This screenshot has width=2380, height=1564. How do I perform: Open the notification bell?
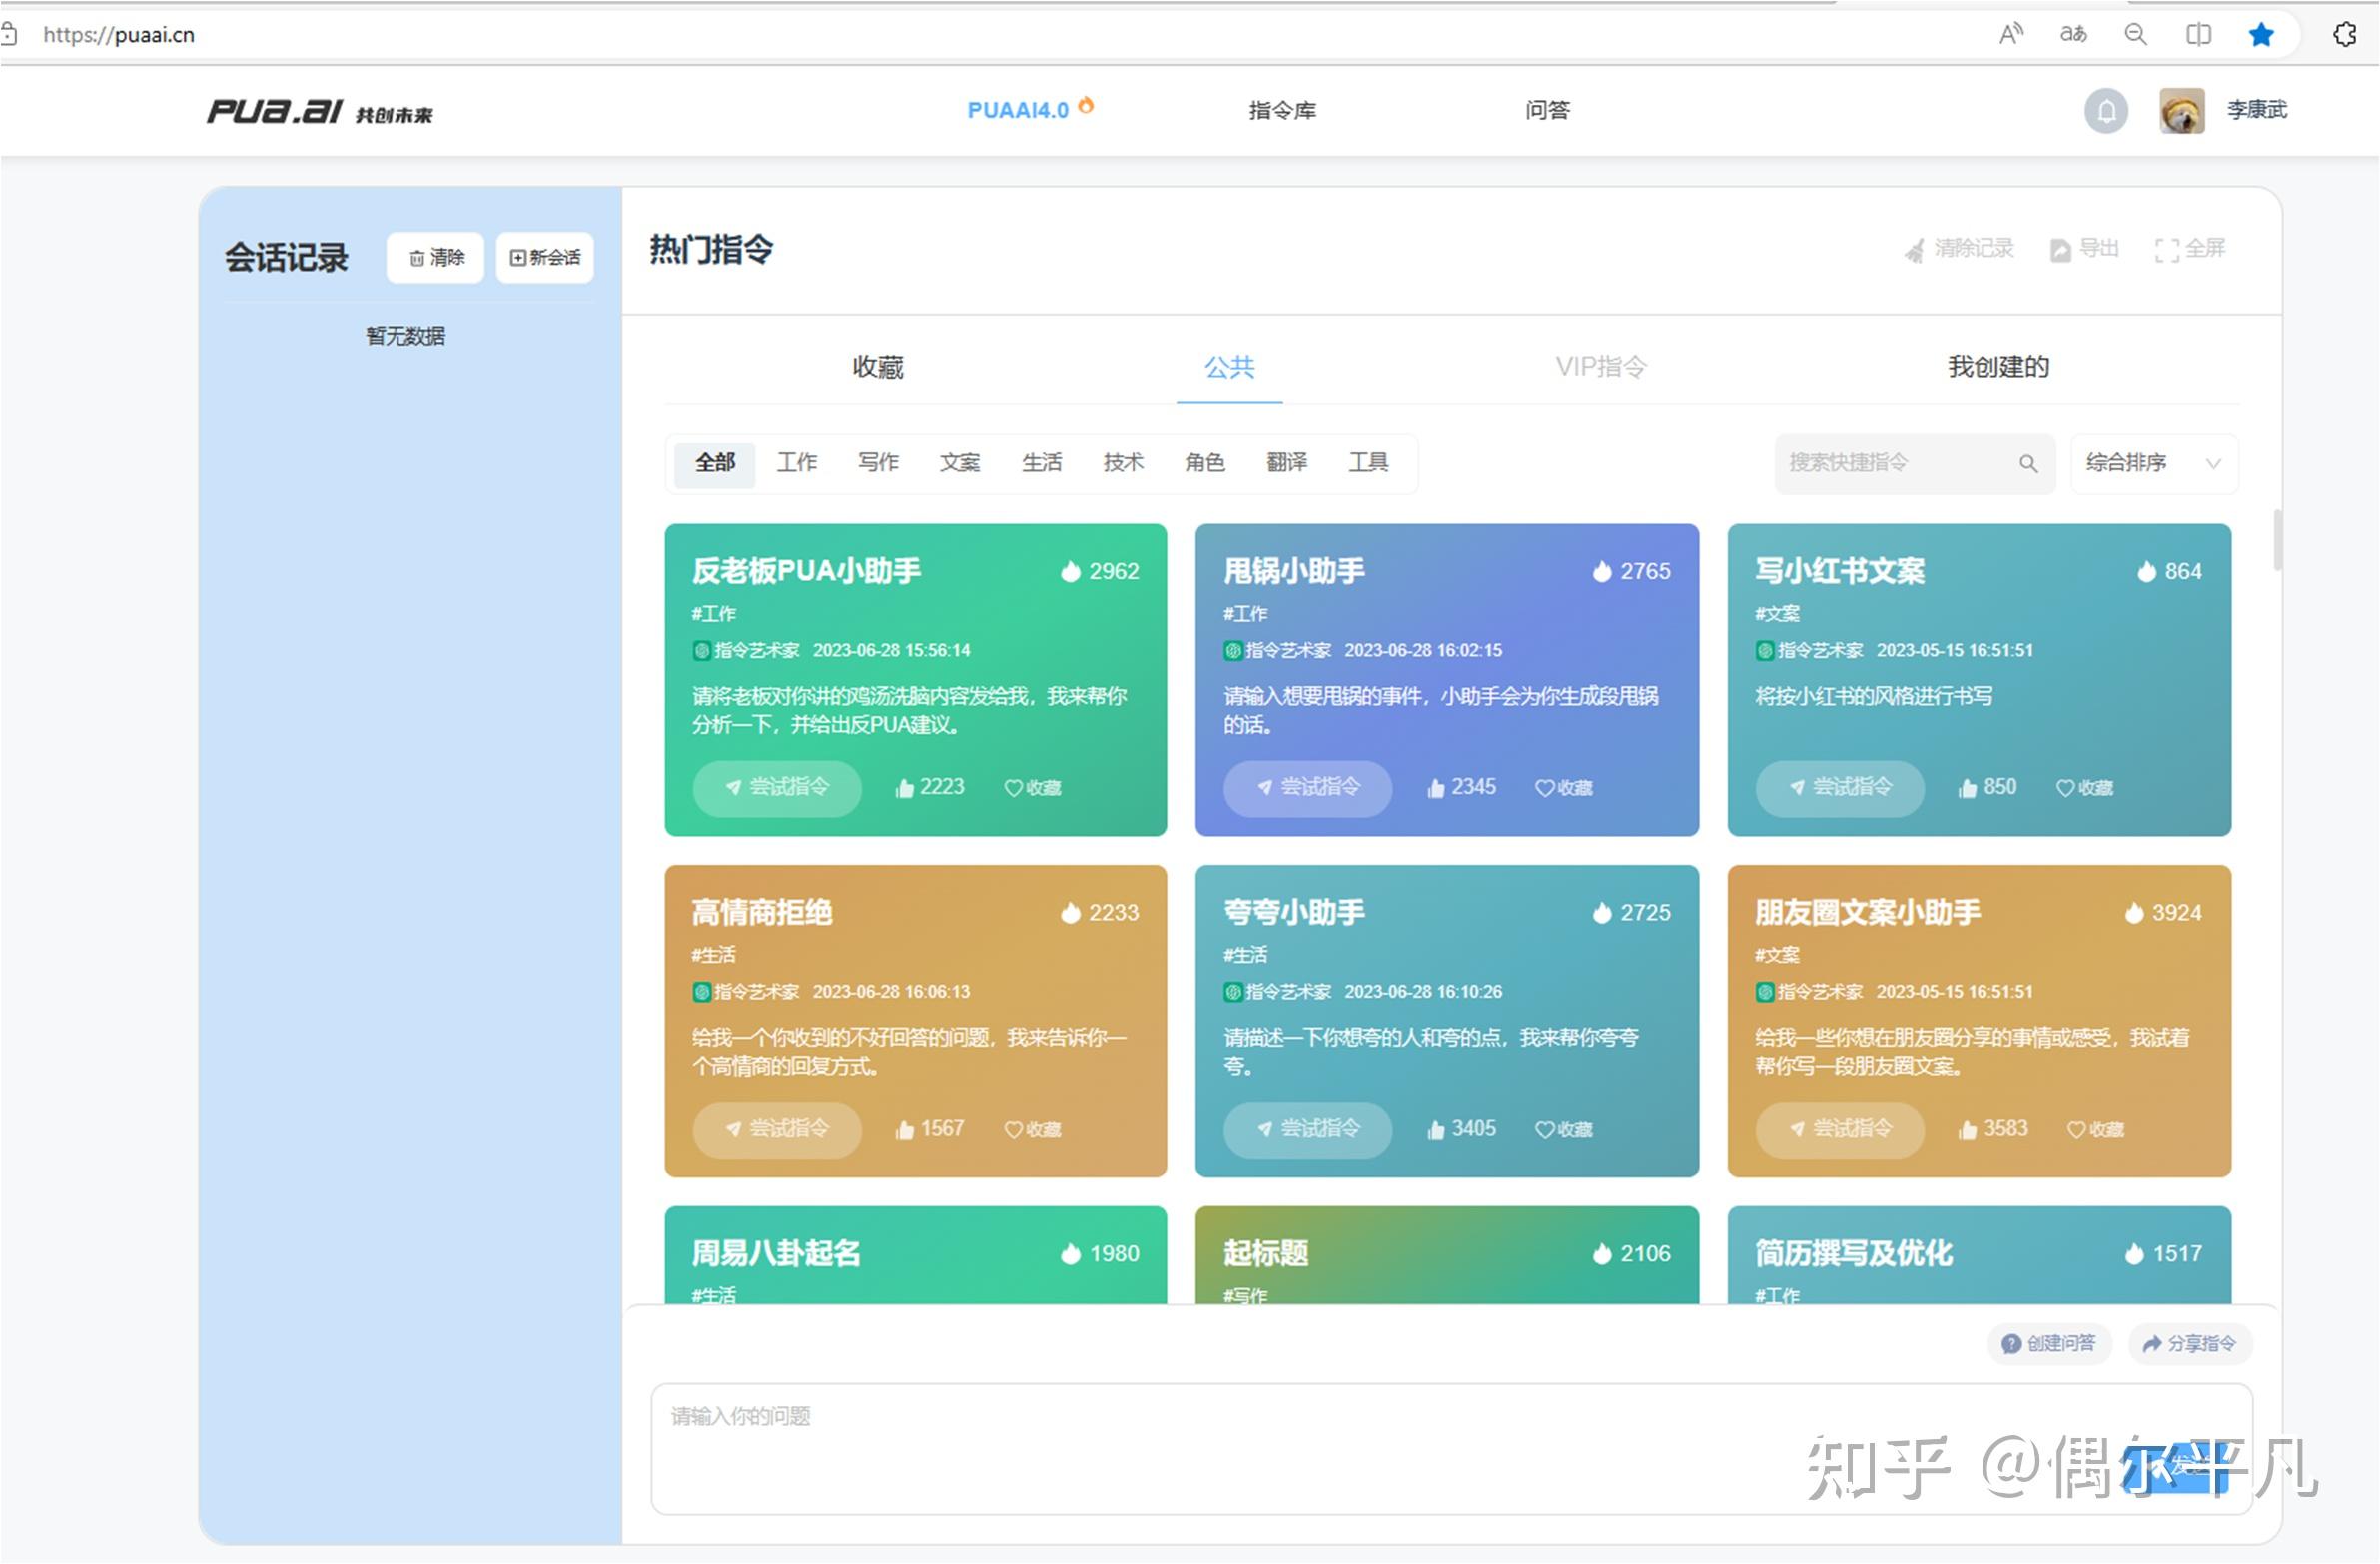[x=2106, y=111]
